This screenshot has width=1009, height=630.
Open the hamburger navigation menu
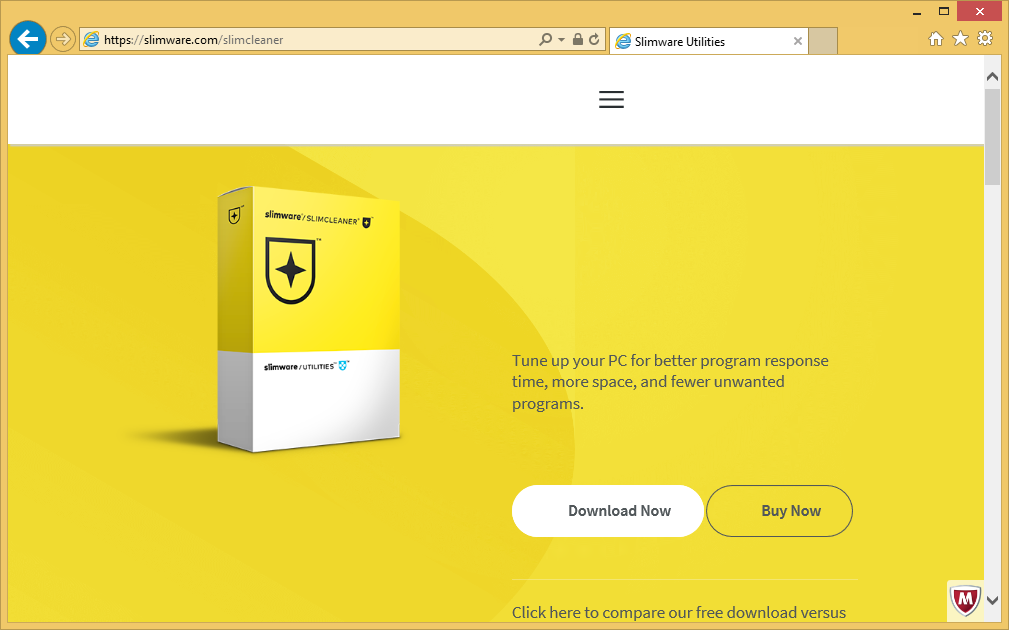[x=611, y=99]
